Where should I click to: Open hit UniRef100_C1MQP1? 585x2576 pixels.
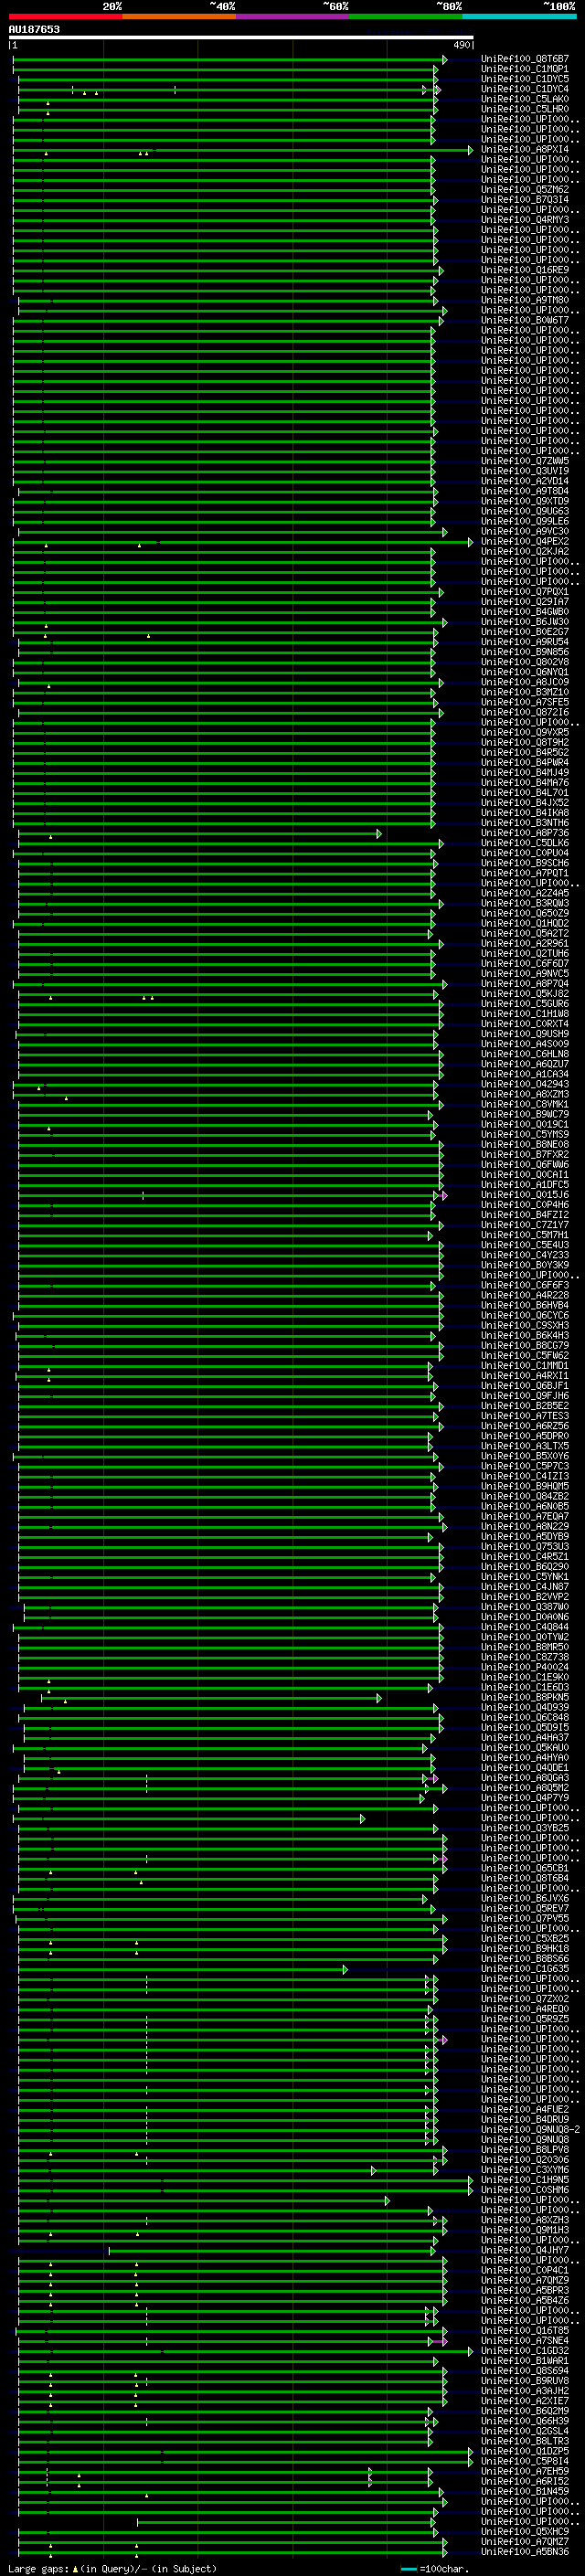pyautogui.click(x=525, y=69)
